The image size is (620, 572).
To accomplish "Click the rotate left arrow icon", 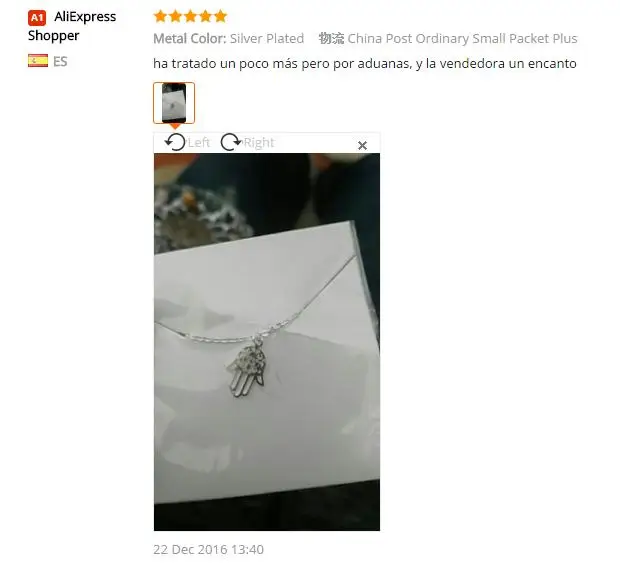I will coord(175,142).
